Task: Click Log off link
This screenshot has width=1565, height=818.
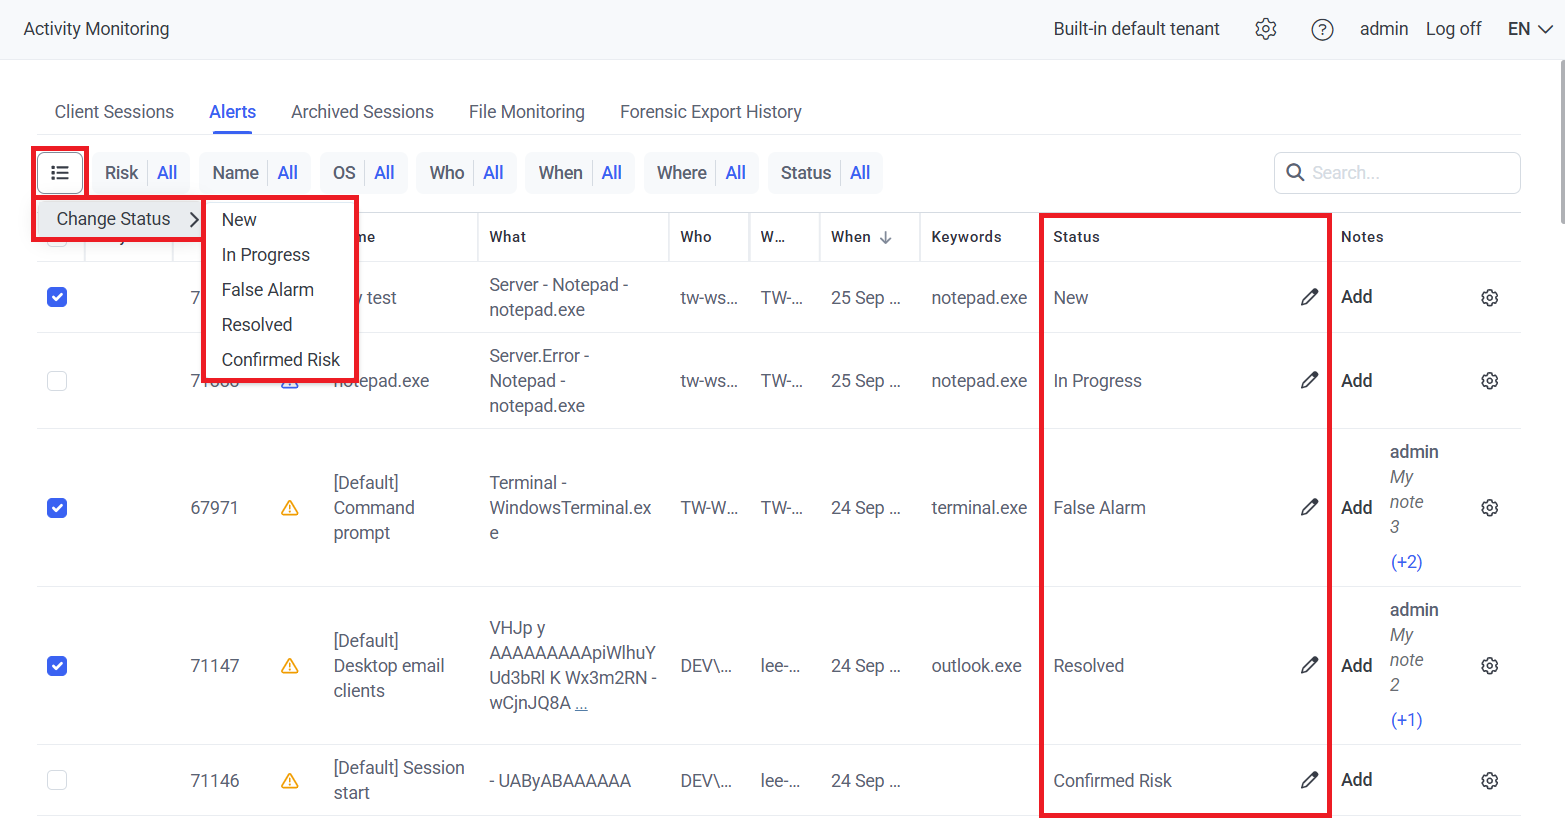Action: click(1453, 29)
